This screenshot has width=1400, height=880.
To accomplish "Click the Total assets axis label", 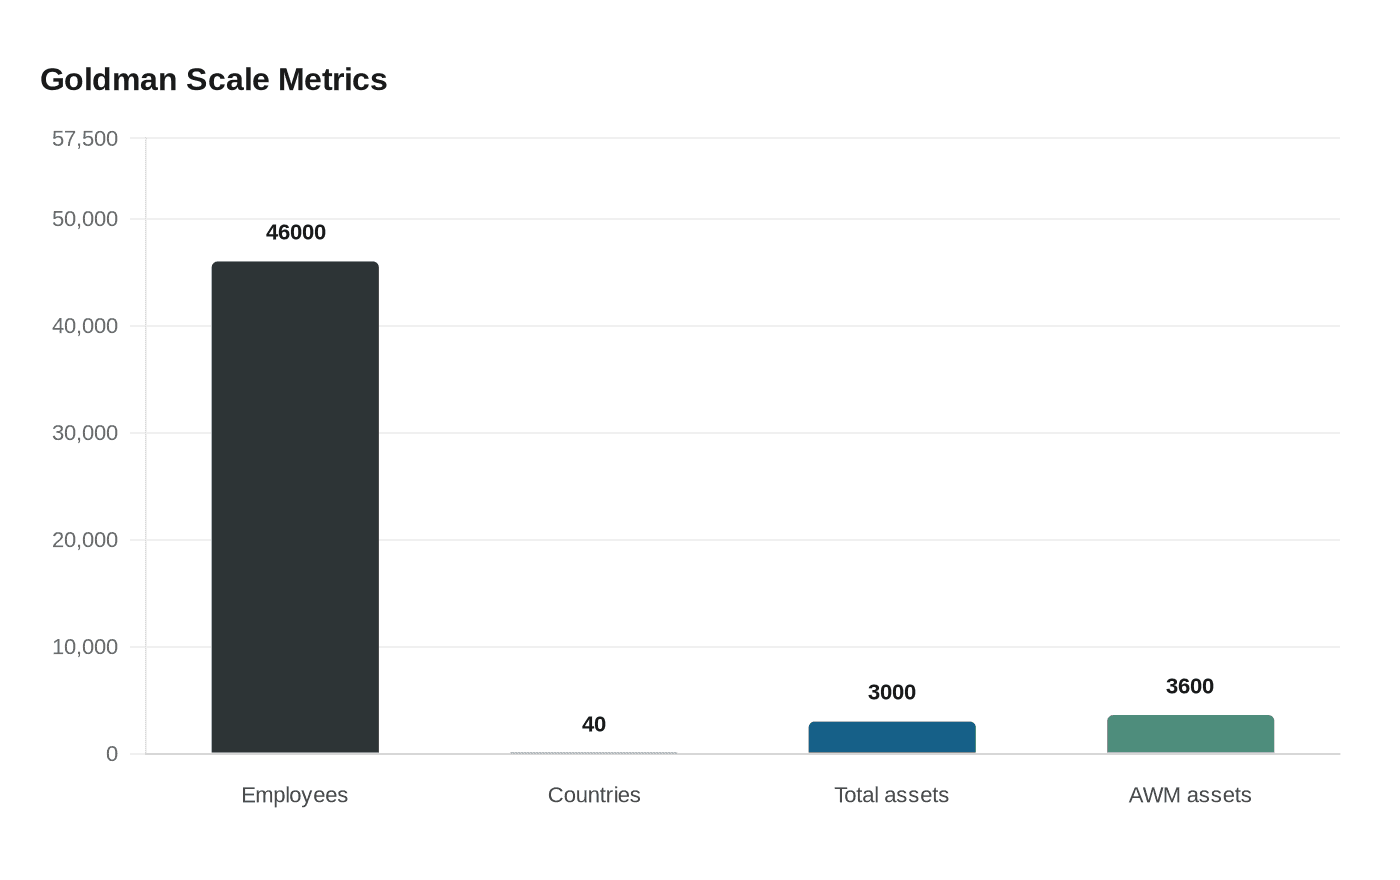I will [x=891, y=794].
